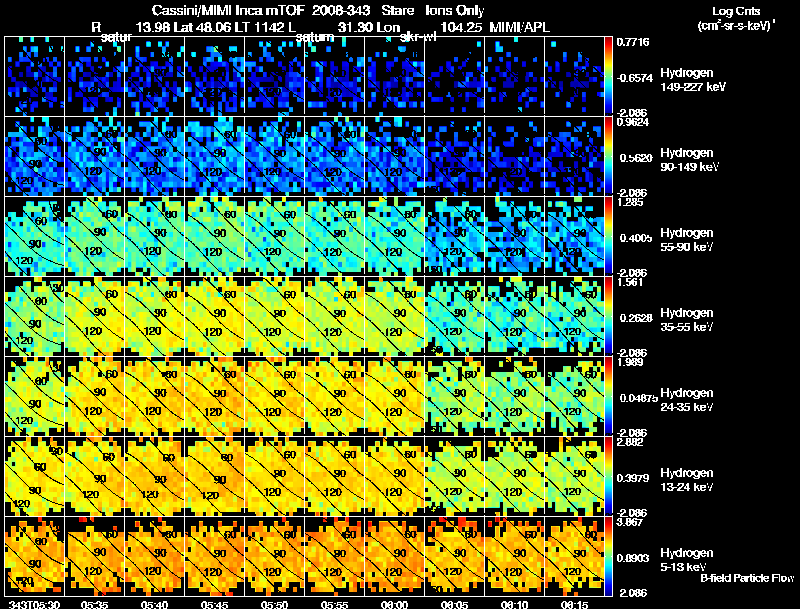The image size is (800, 609).
Task: Click the 'Hydrogen 13-24 keV' row label
Action: coord(687,480)
